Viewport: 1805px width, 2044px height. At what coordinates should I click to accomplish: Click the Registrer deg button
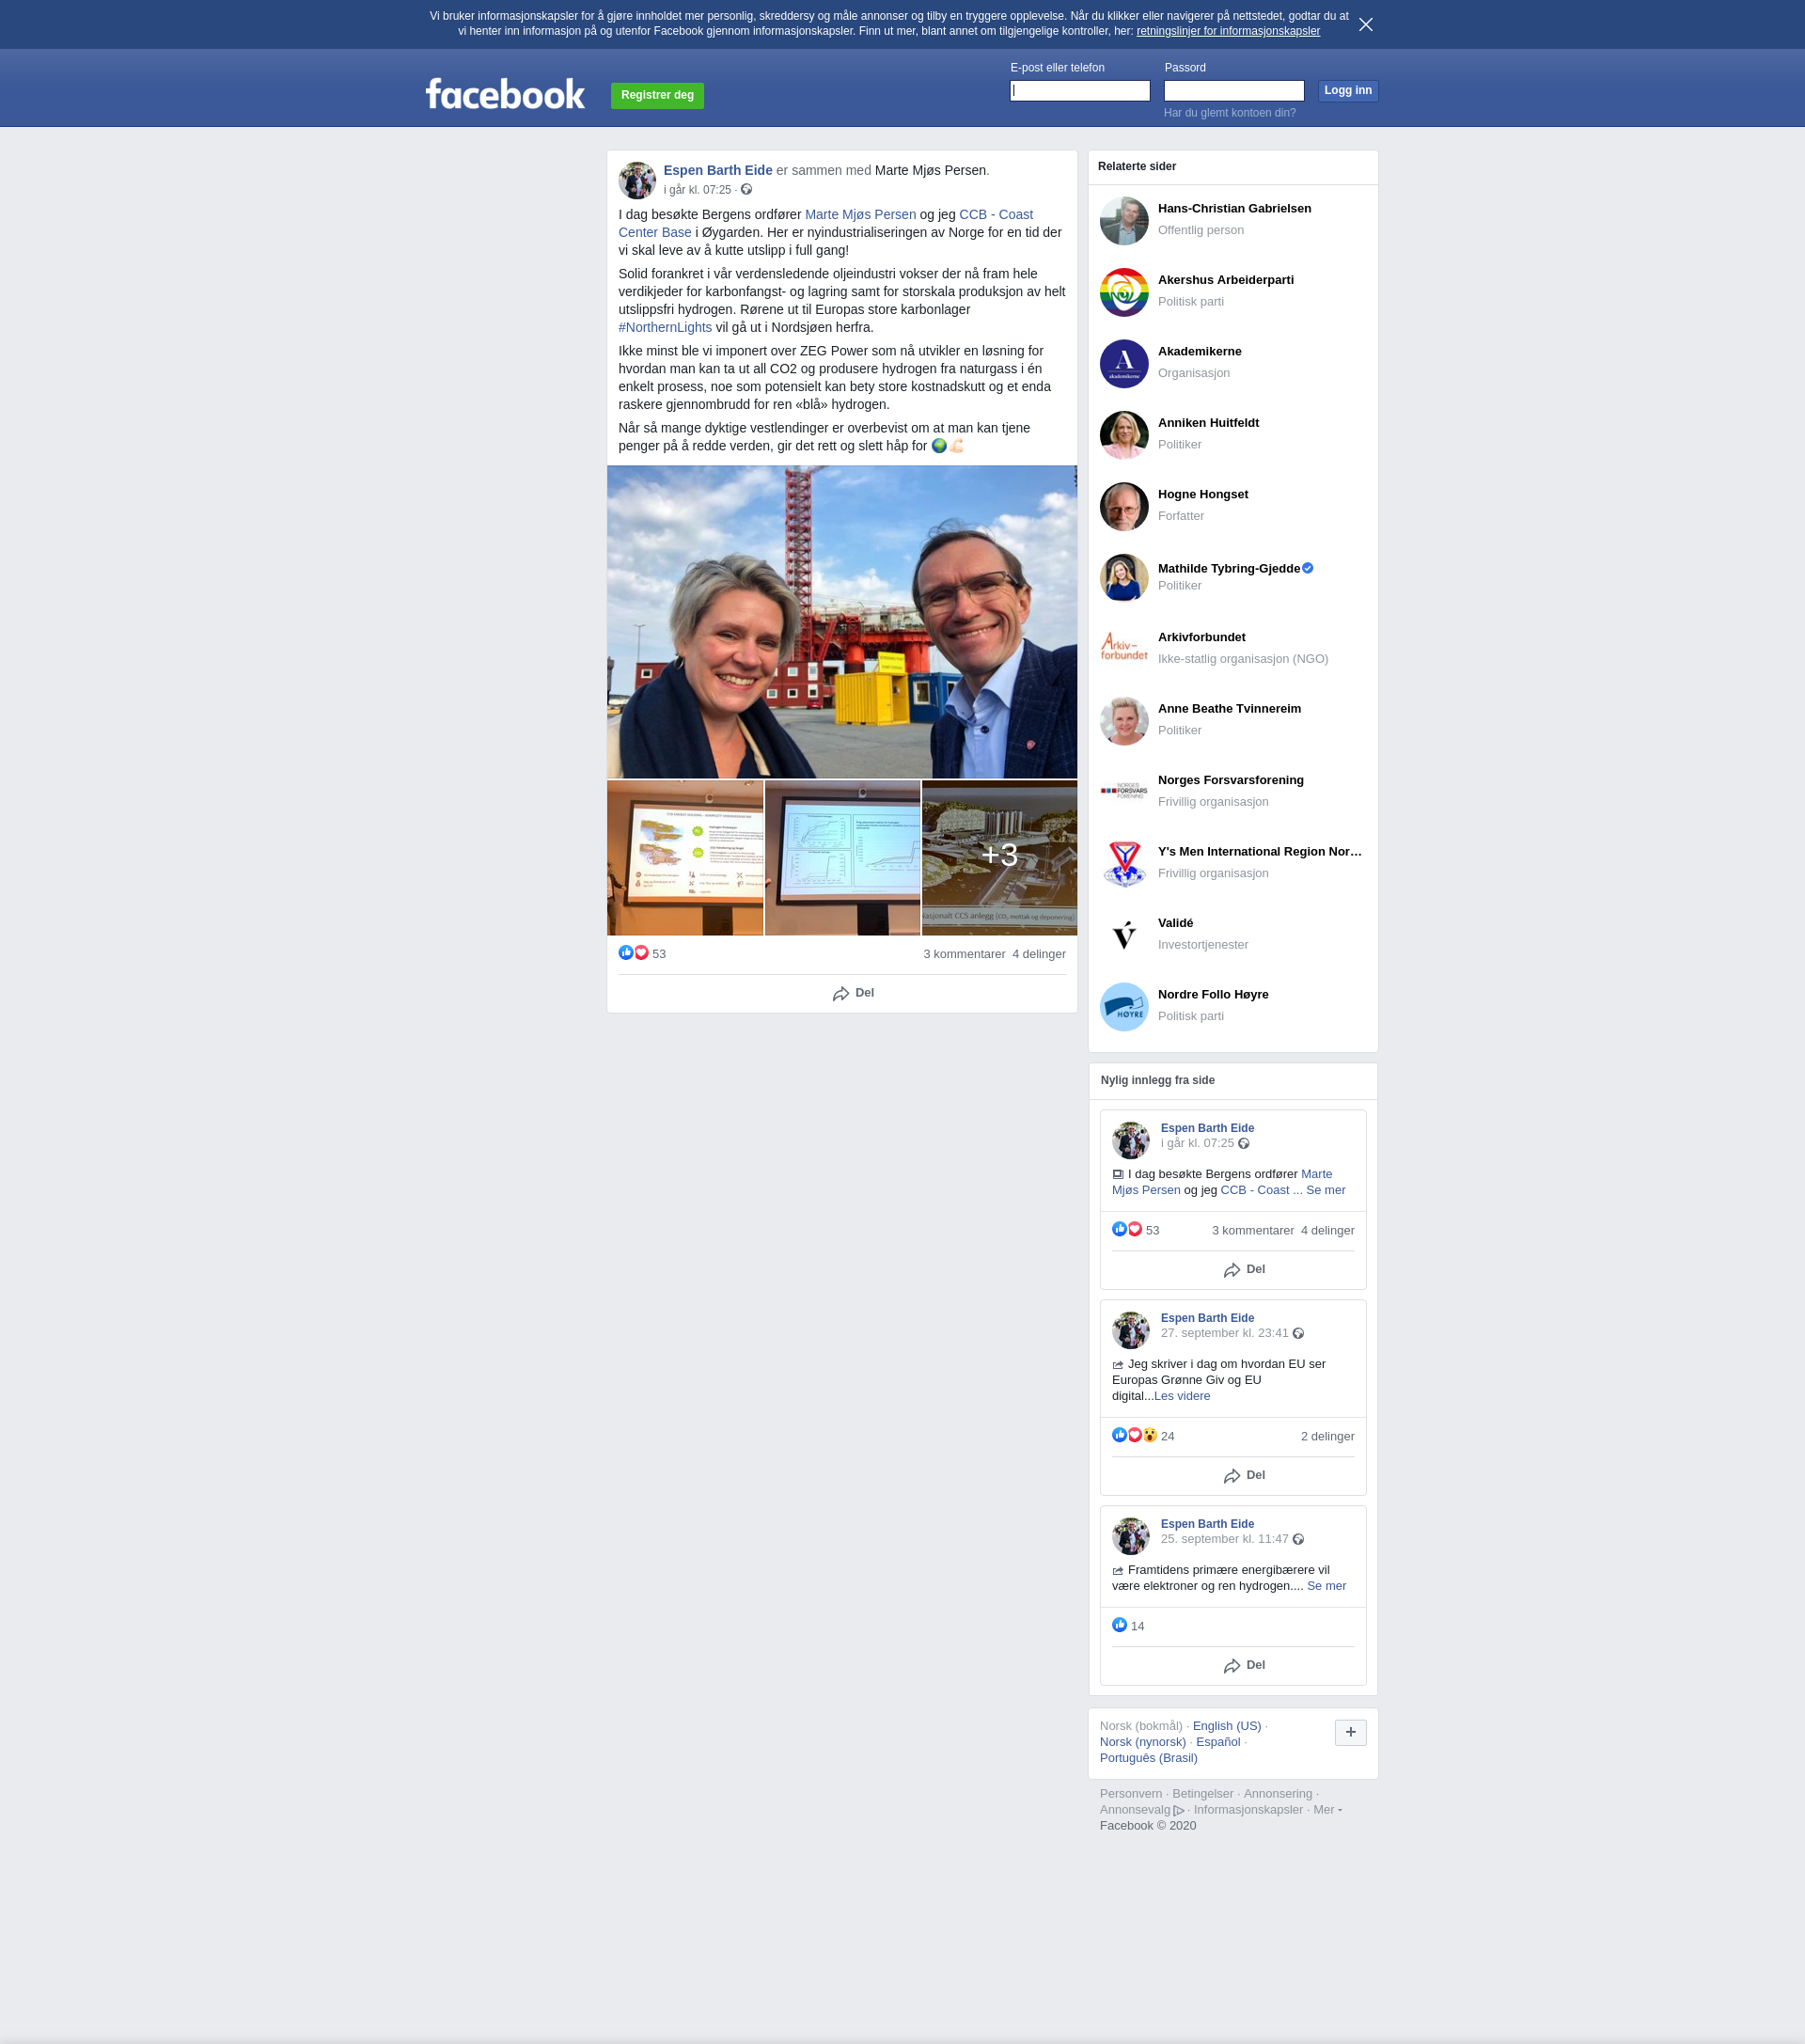(657, 95)
